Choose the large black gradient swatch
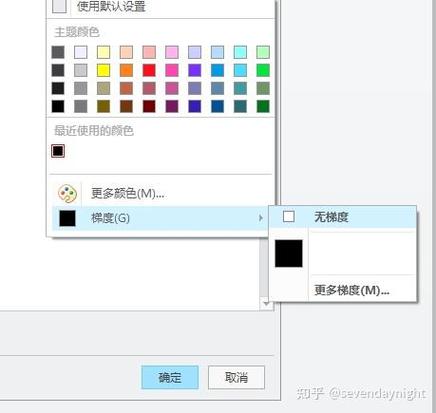The height and width of the screenshot is (413, 436). click(x=289, y=253)
